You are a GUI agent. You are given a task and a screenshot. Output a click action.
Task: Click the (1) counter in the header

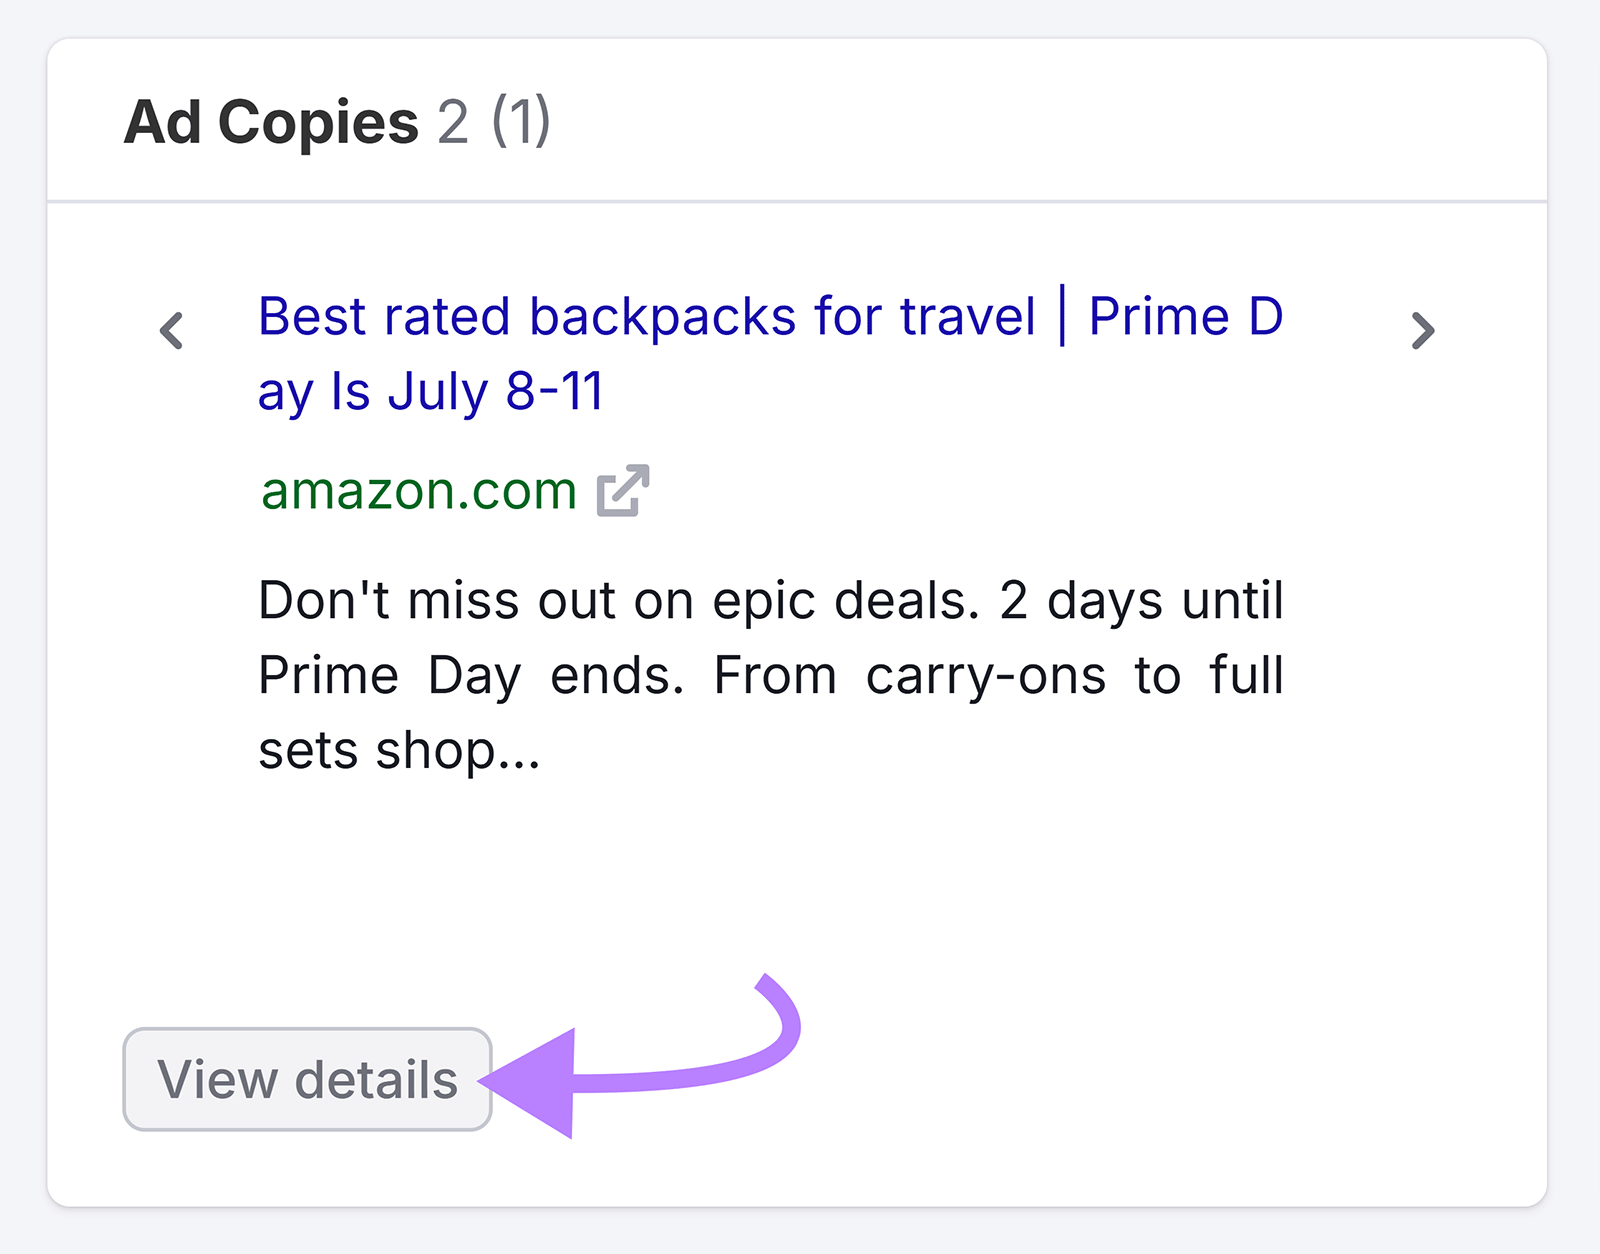coord(521,121)
